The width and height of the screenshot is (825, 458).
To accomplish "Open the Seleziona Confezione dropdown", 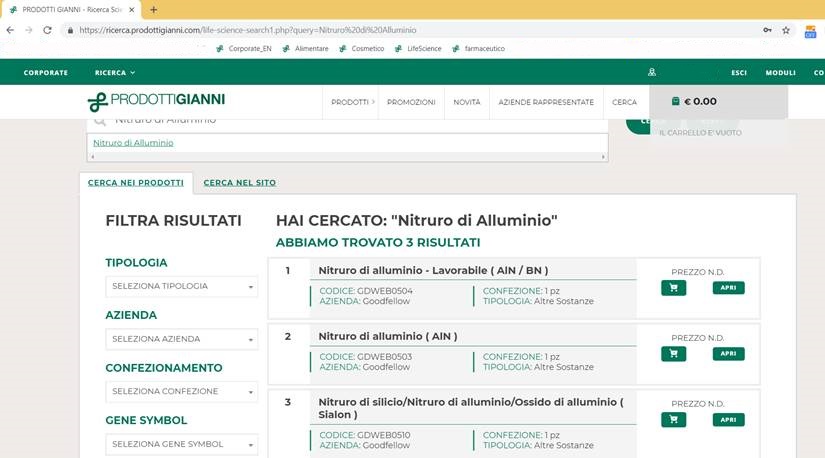I will (181, 391).
